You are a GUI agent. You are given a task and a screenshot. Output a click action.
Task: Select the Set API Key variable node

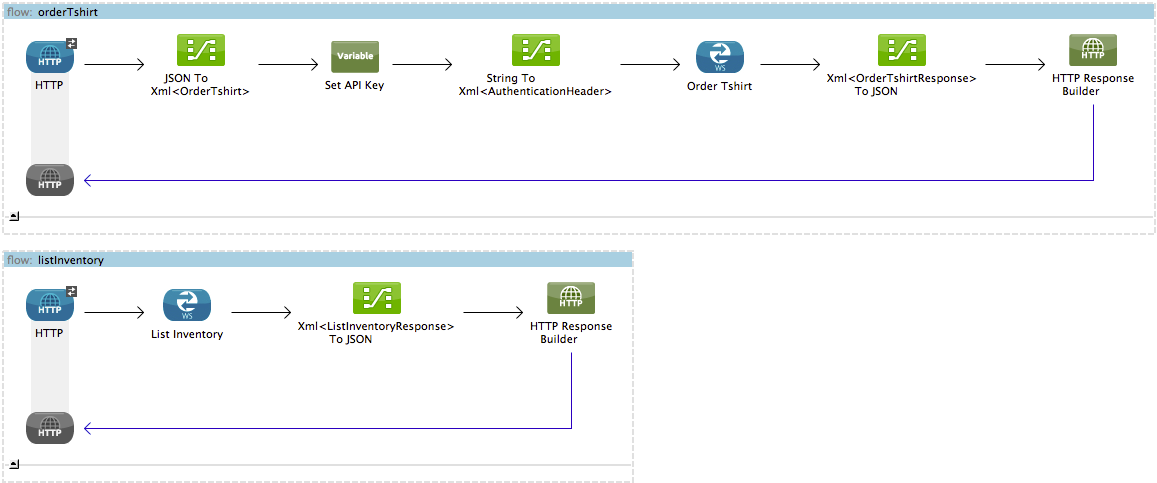click(x=355, y=57)
